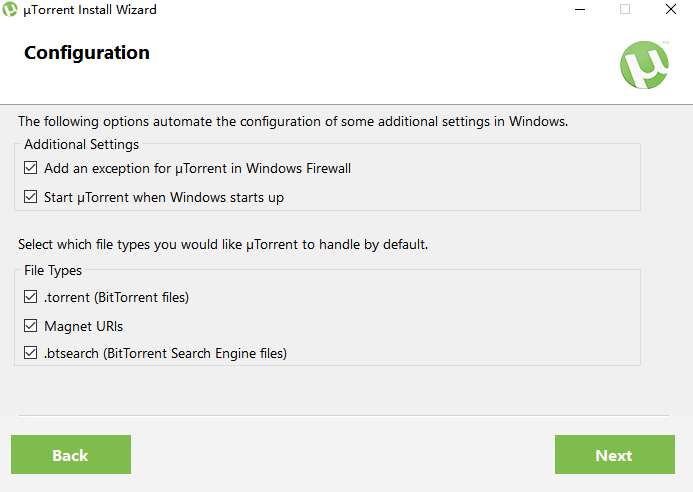Toggle the Magnet URIs checkbox
693x492 pixels.
point(31,326)
